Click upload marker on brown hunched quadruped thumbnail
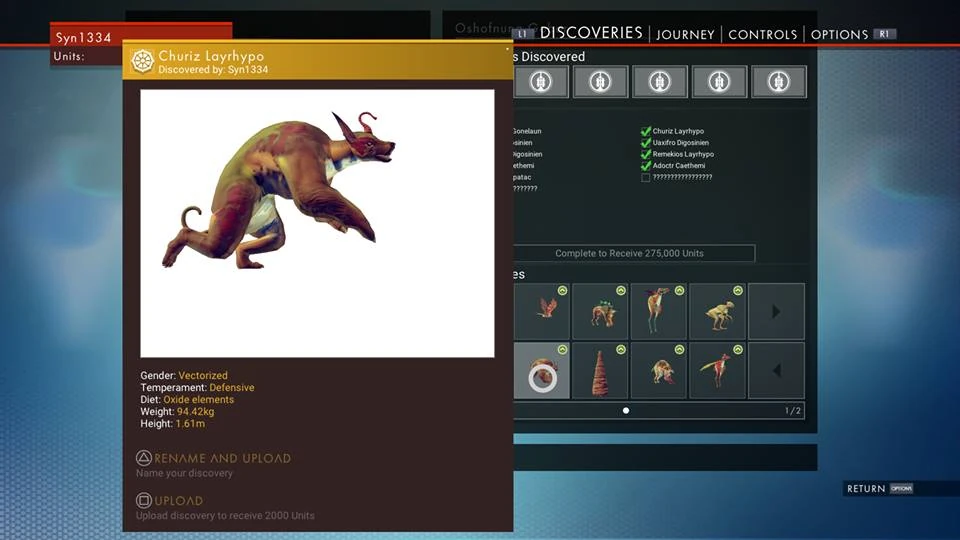960x540 pixels. coord(679,350)
